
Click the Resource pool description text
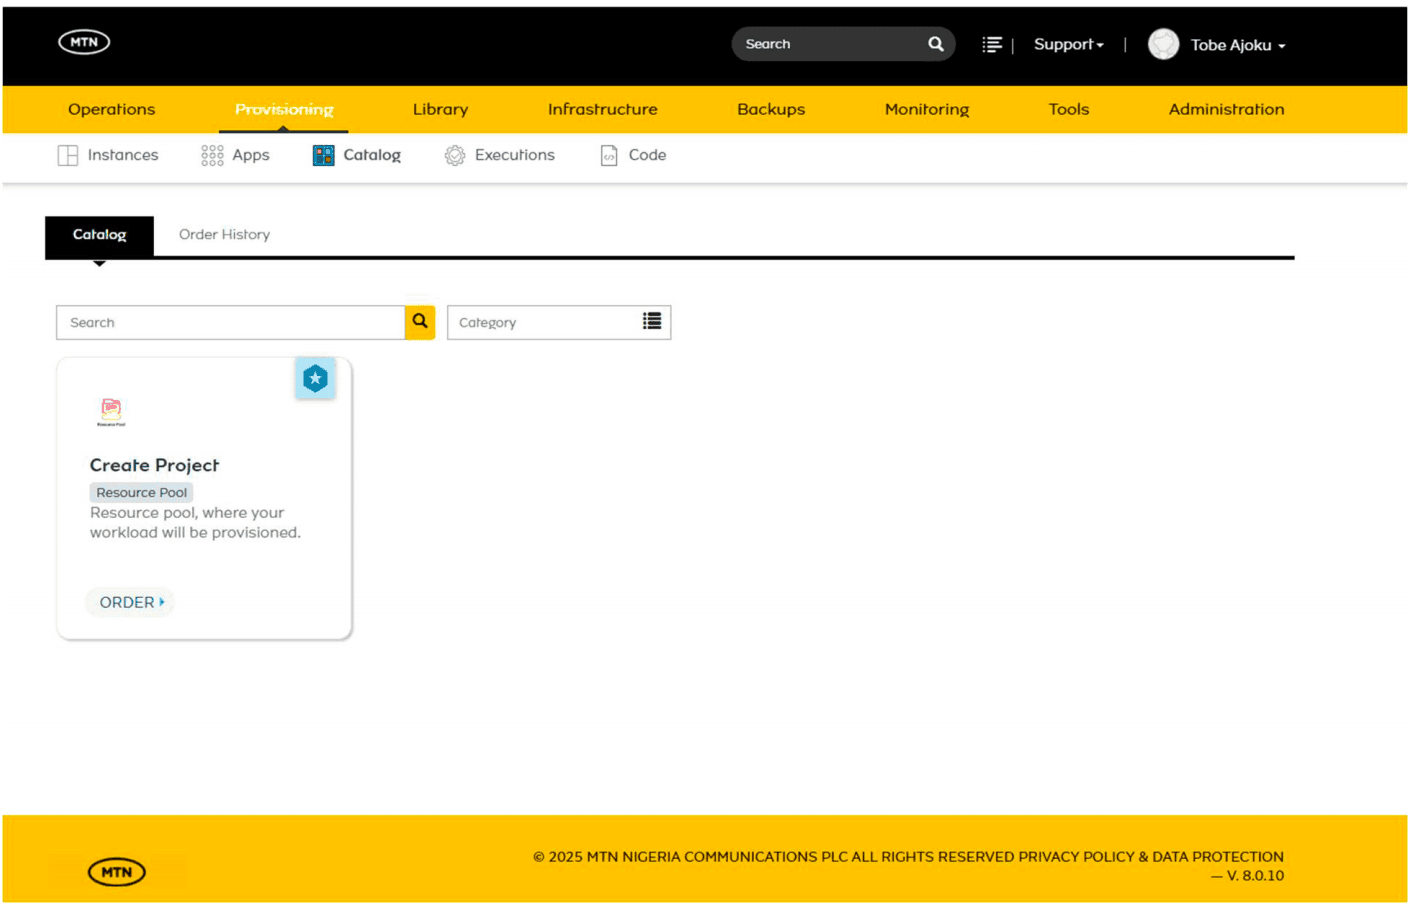click(x=195, y=522)
